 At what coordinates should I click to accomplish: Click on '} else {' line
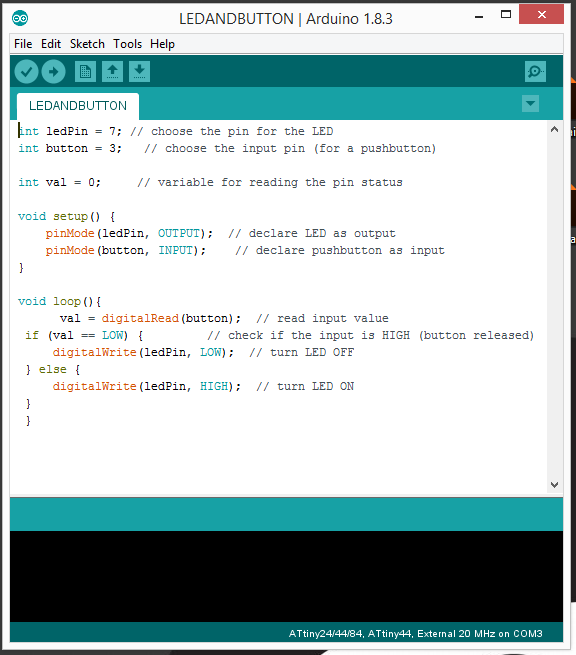click(53, 370)
